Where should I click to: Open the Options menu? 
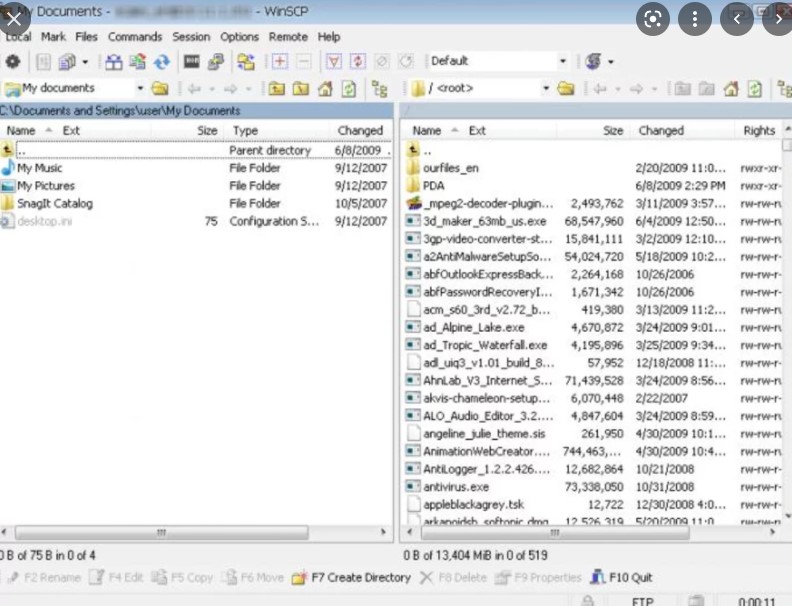[239, 37]
